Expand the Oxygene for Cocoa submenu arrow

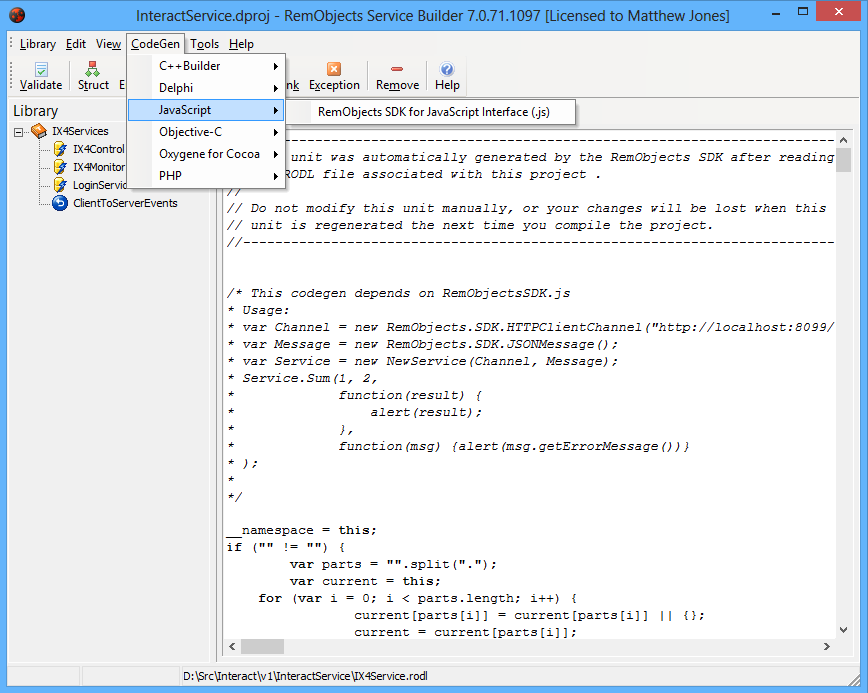tap(275, 154)
